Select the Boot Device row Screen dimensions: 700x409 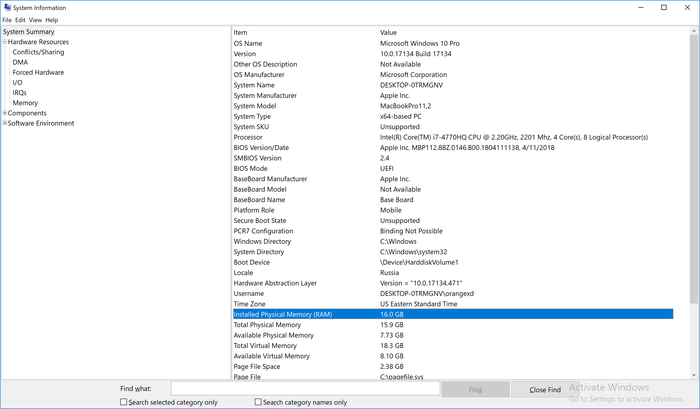453,262
